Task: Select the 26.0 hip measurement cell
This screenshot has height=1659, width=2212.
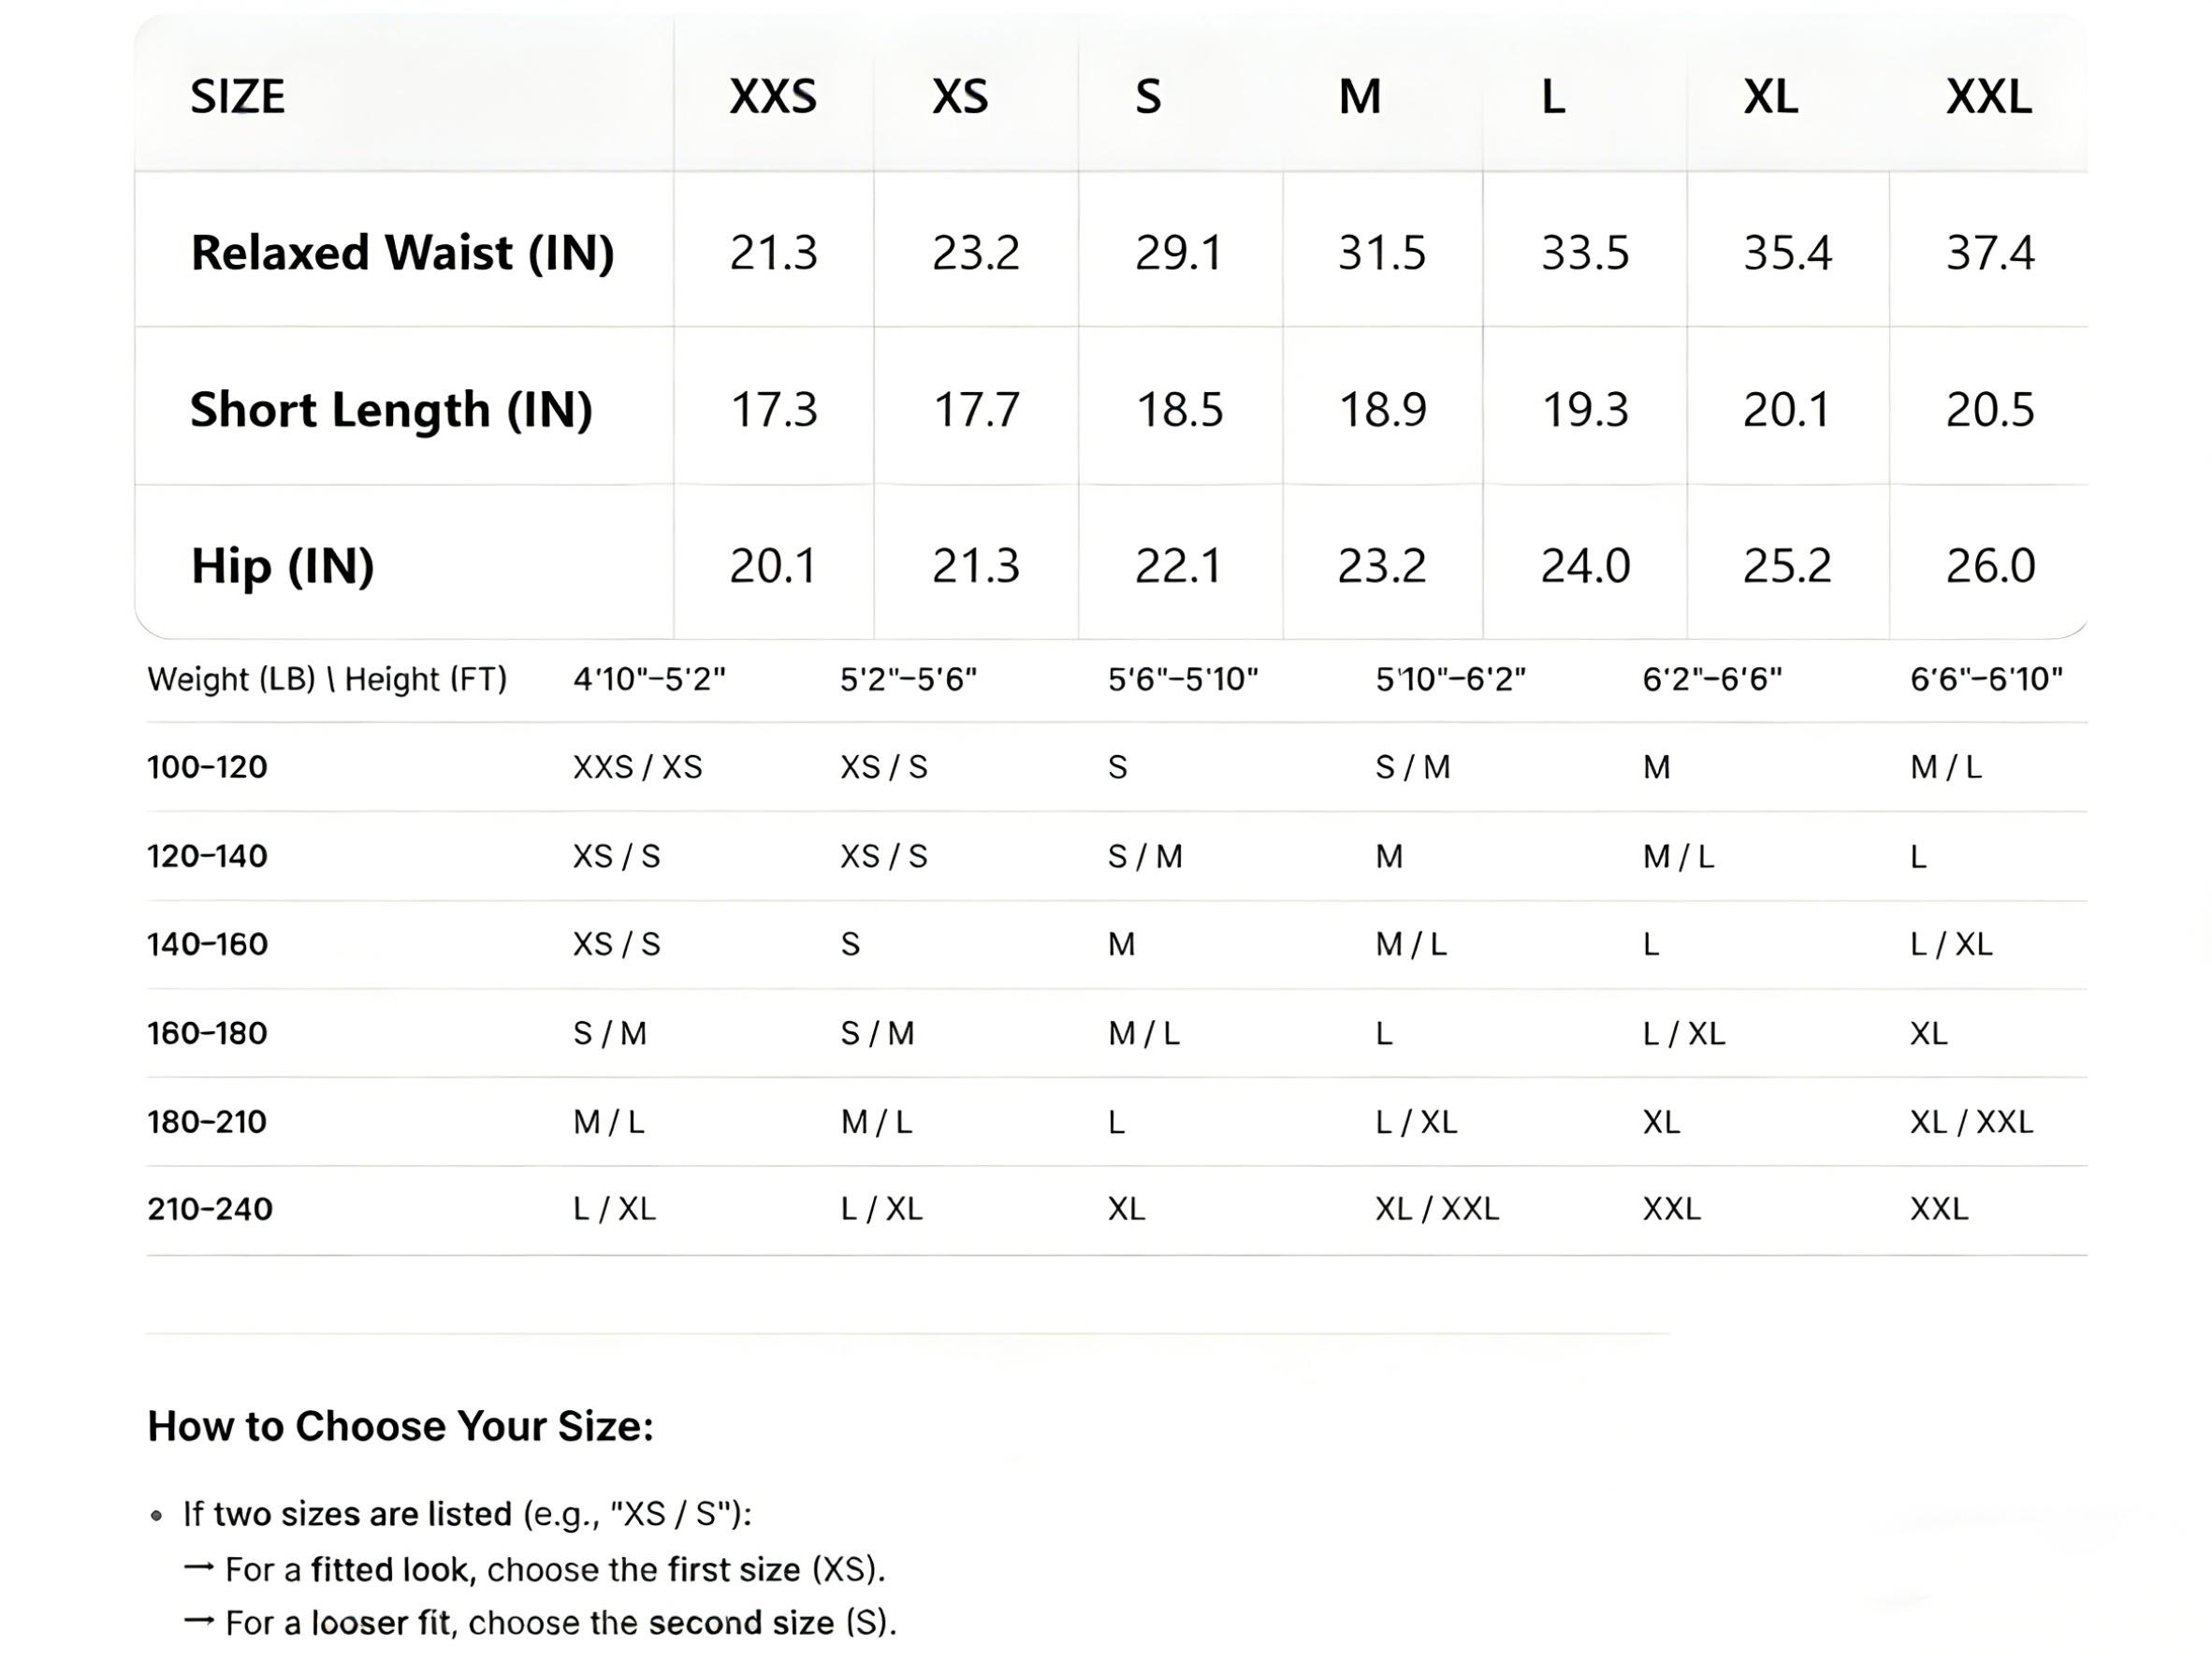Action: (x=1989, y=566)
